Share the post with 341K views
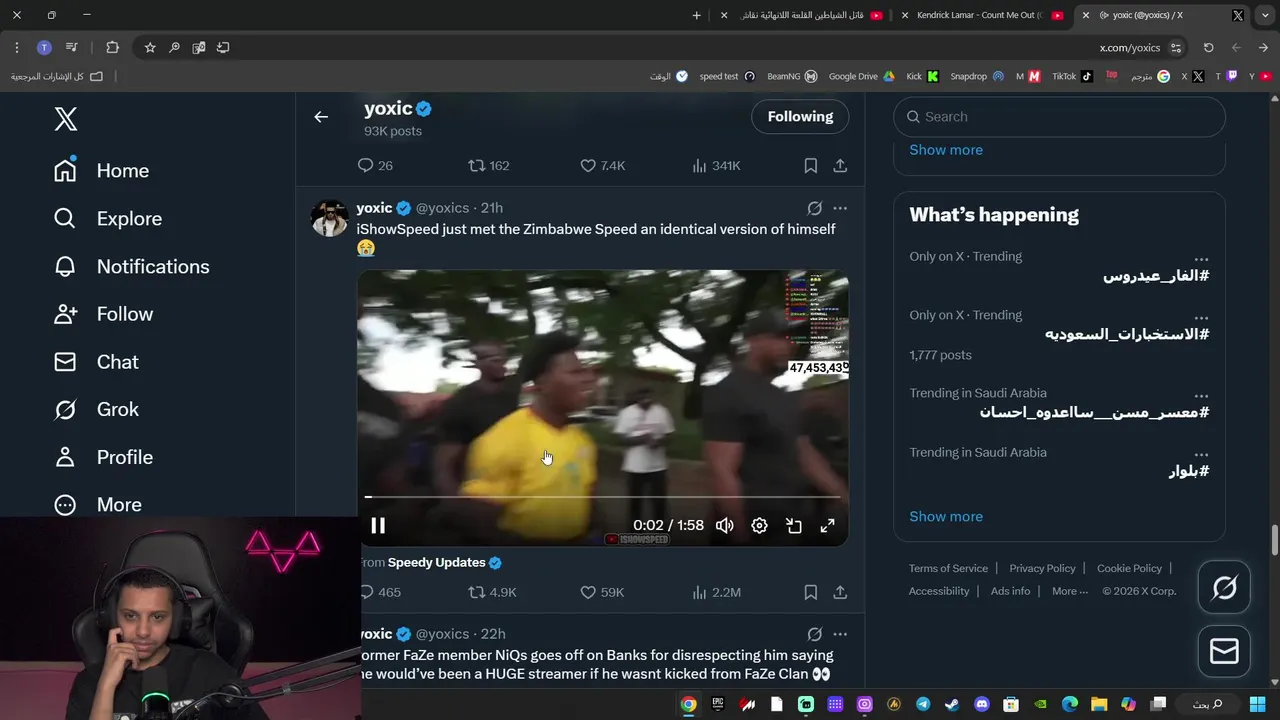 coord(840,166)
